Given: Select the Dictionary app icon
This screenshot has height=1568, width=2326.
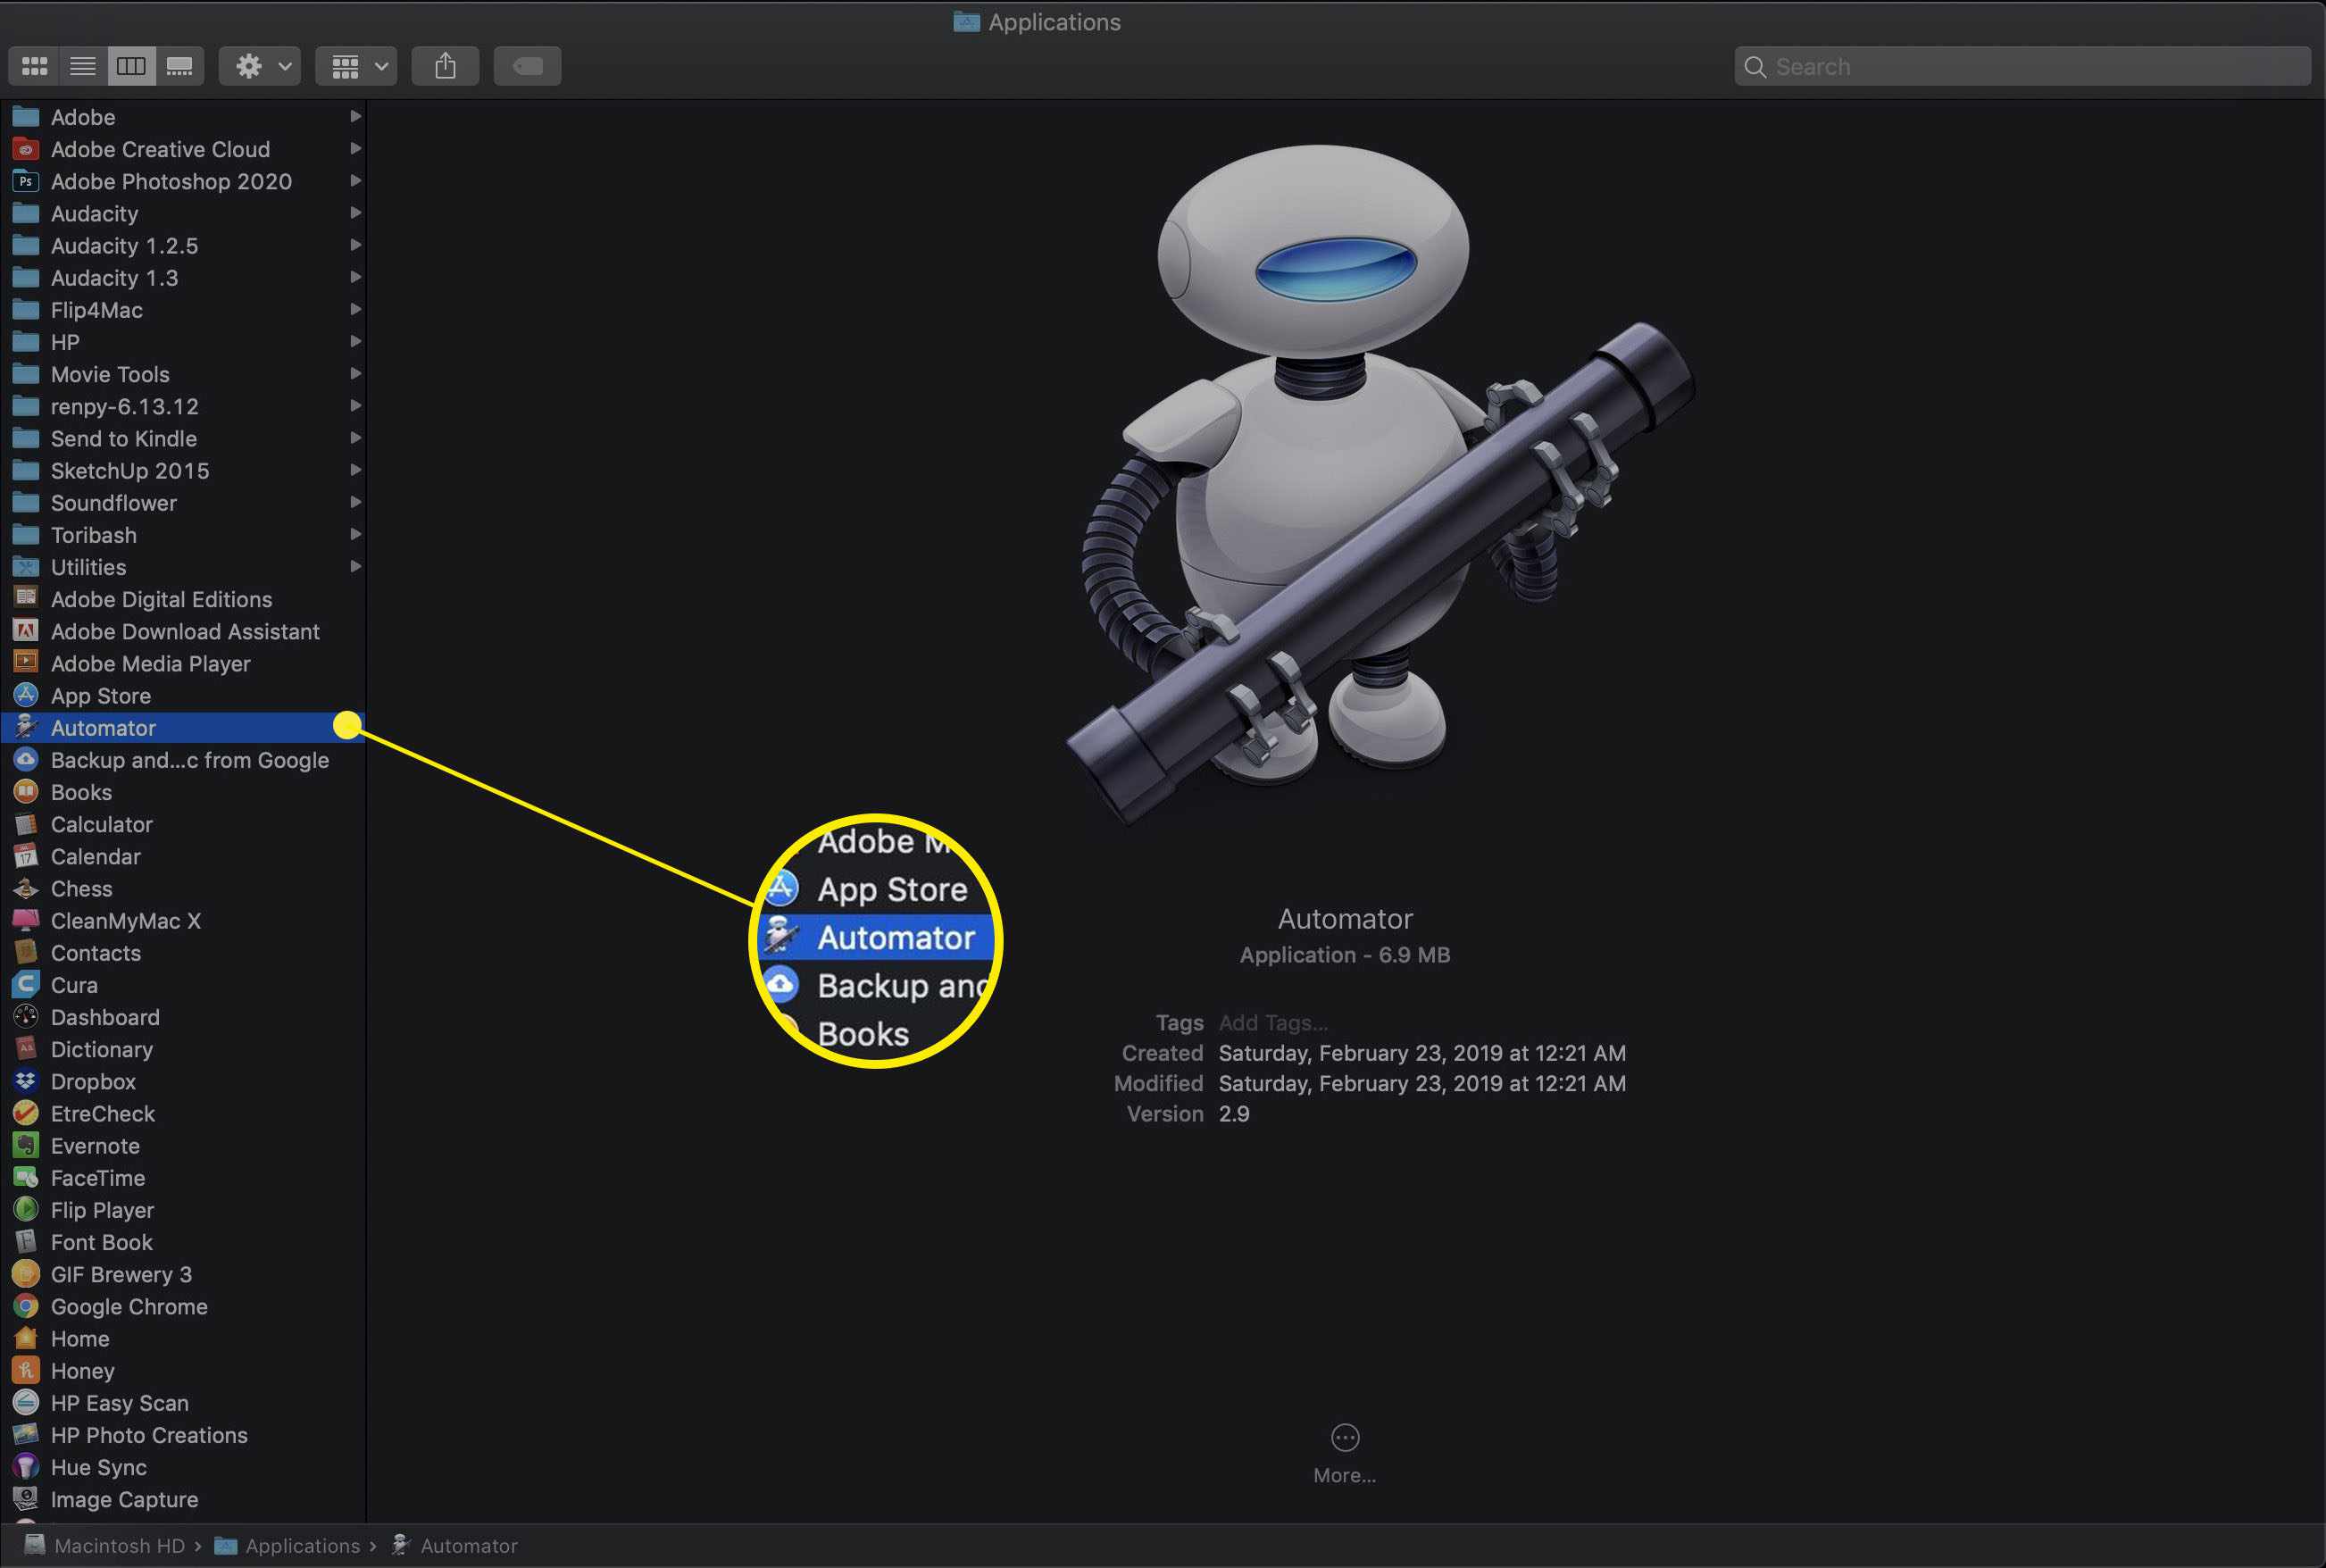Looking at the screenshot, I should point(26,1049).
